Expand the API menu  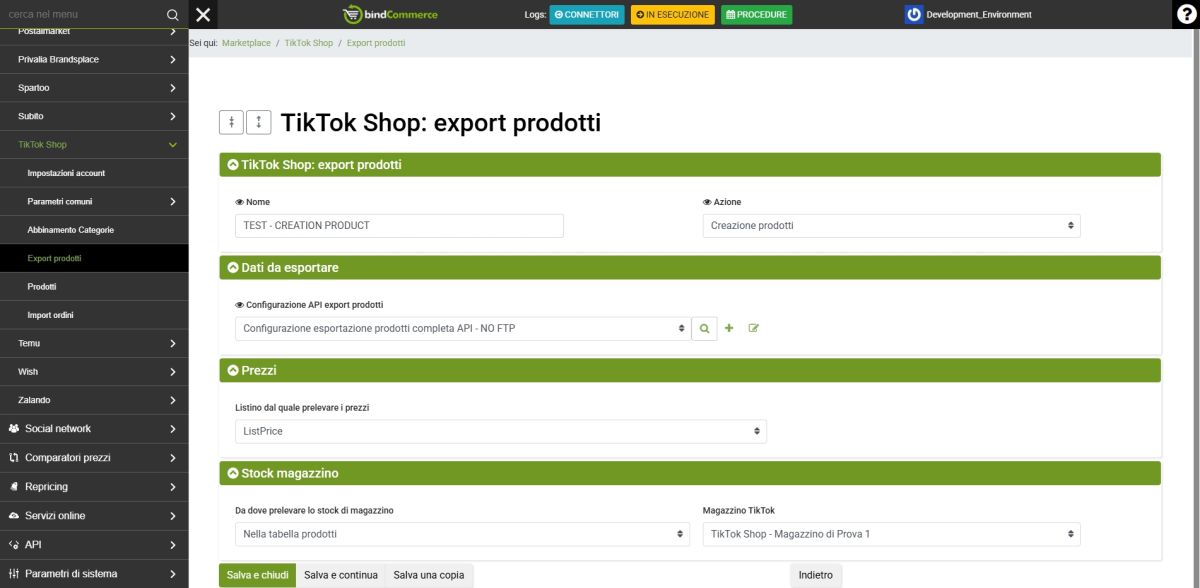[x=94, y=545]
